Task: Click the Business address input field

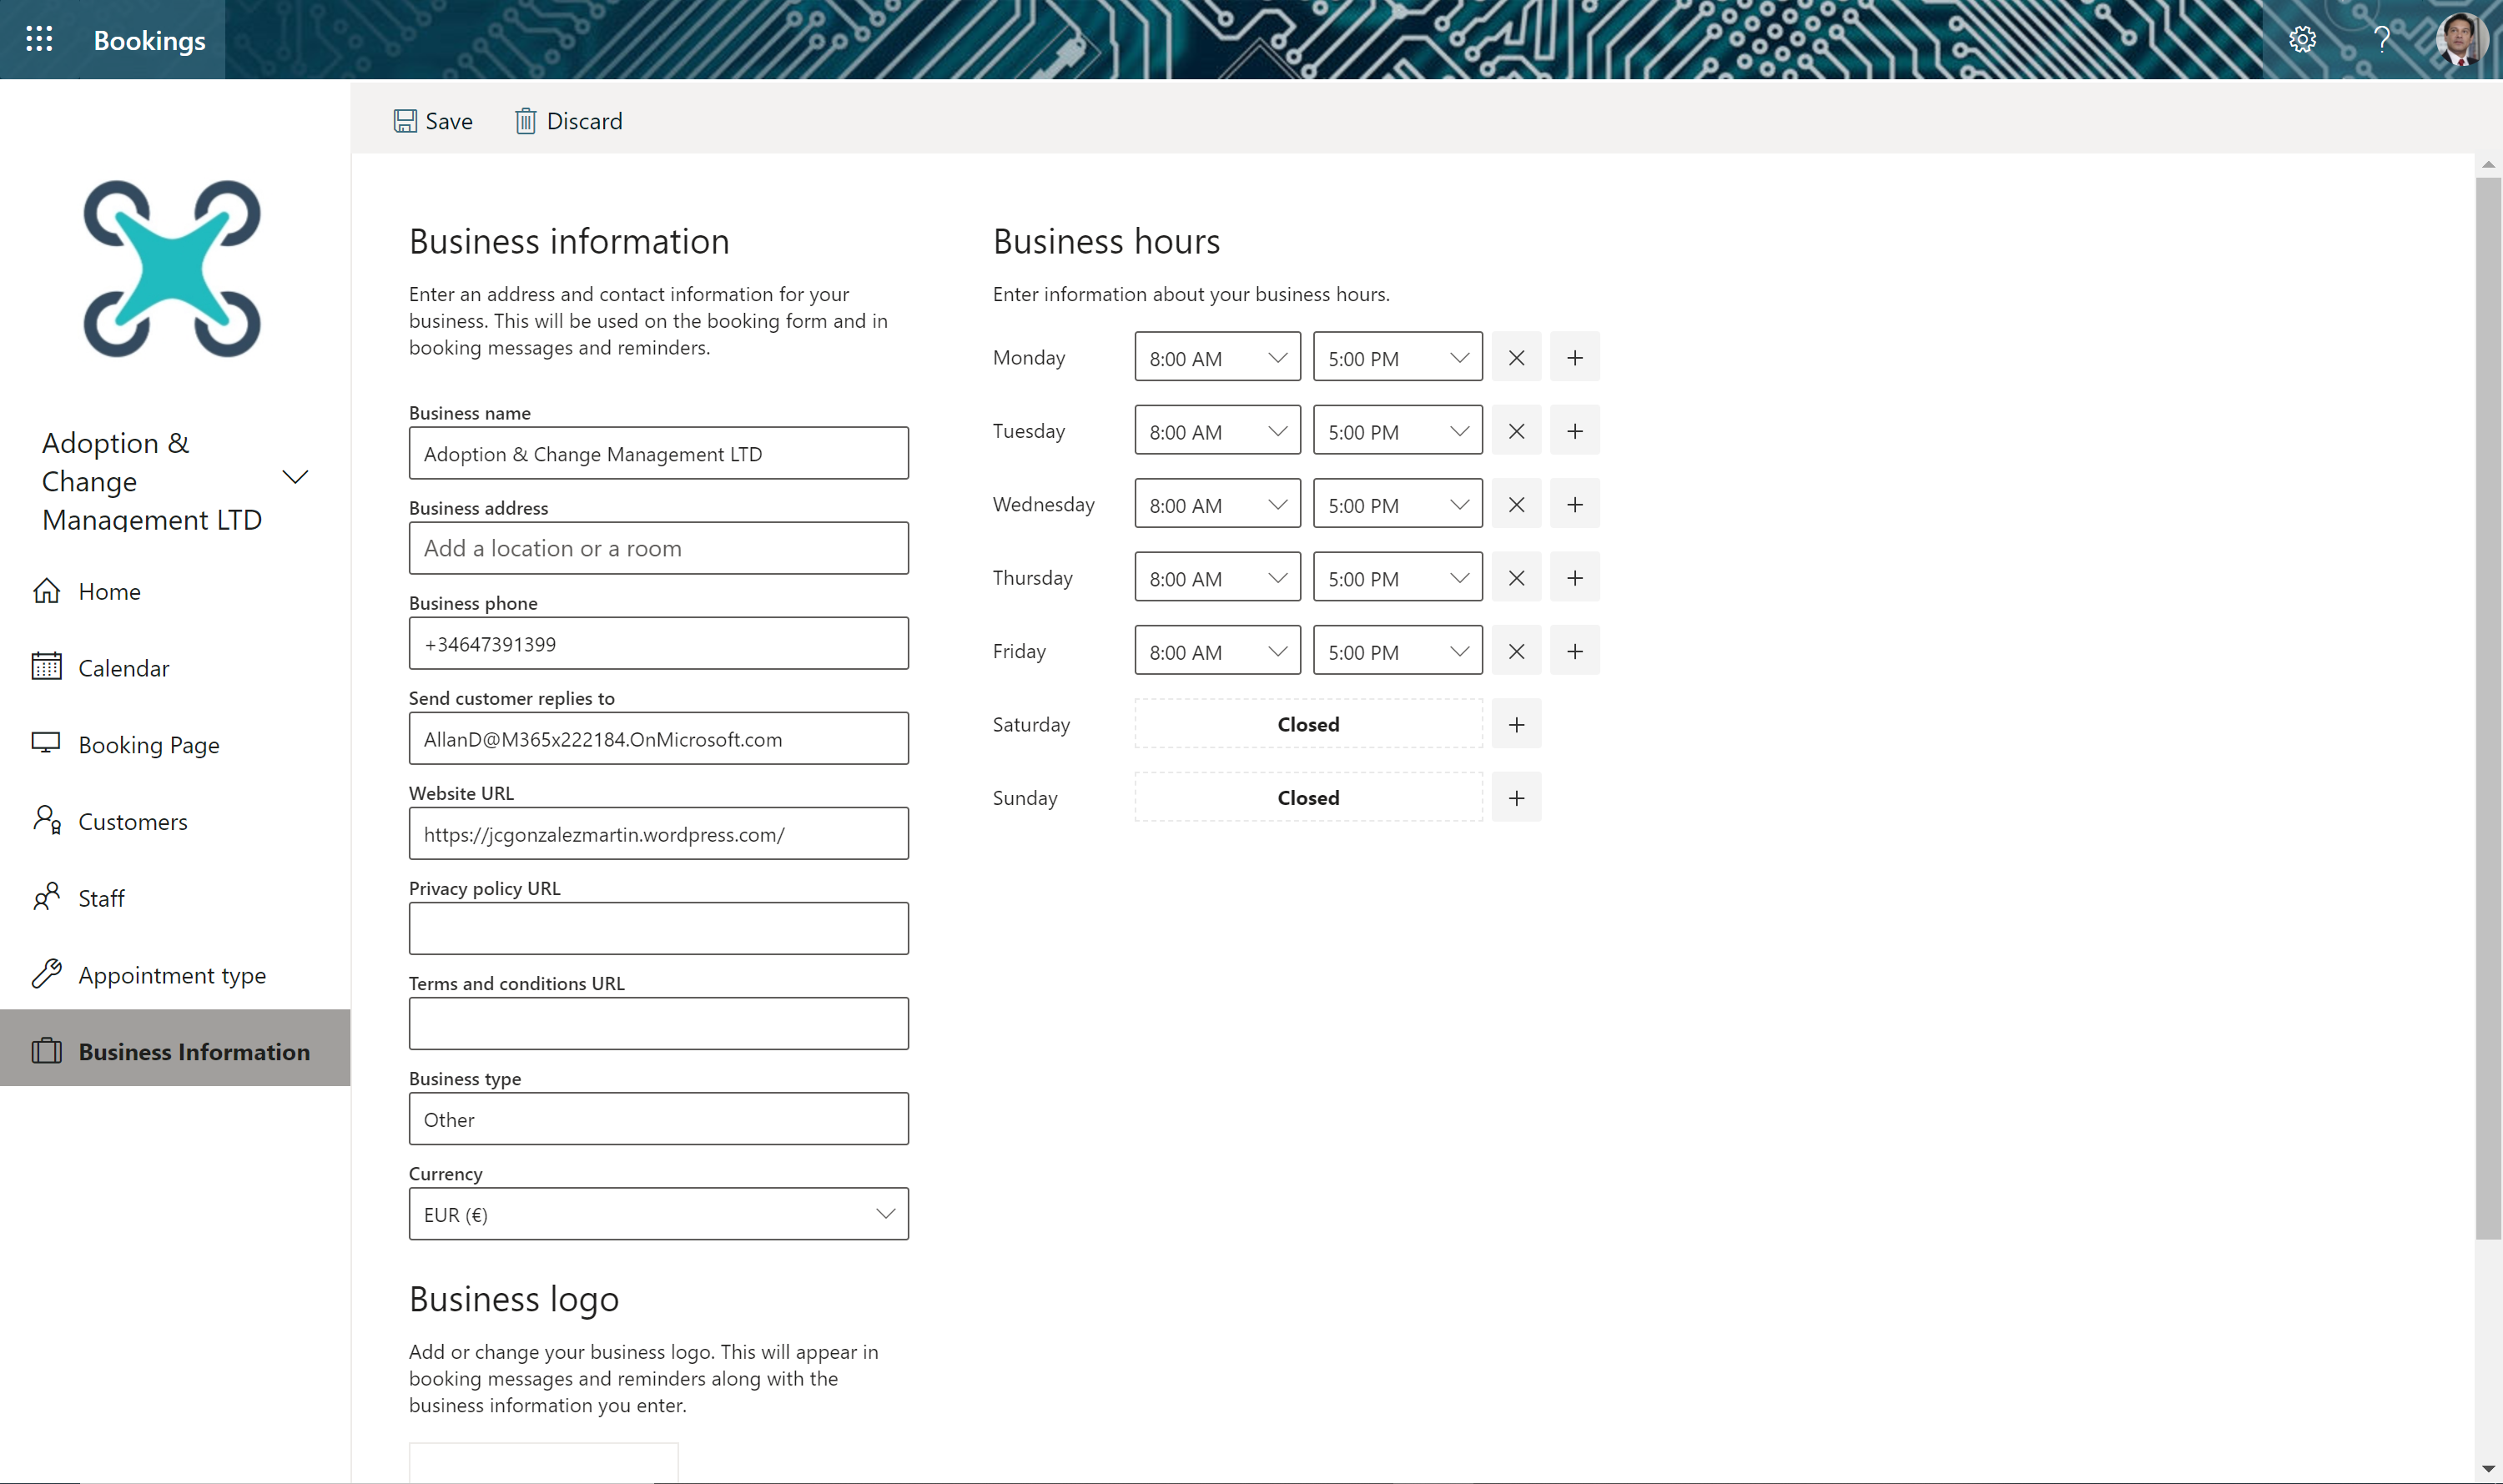Action: click(x=658, y=548)
